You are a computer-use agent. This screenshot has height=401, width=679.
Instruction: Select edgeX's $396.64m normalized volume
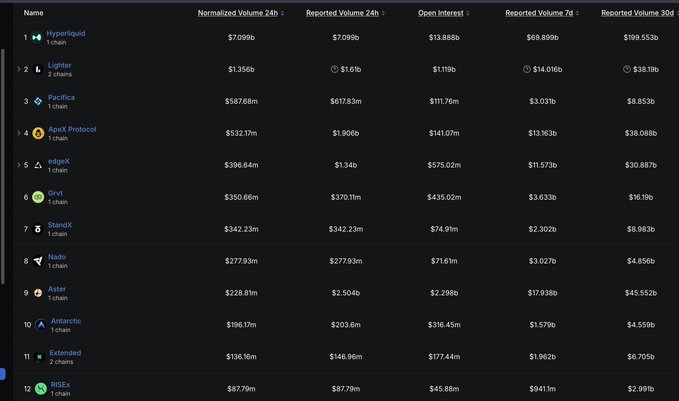(241, 165)
